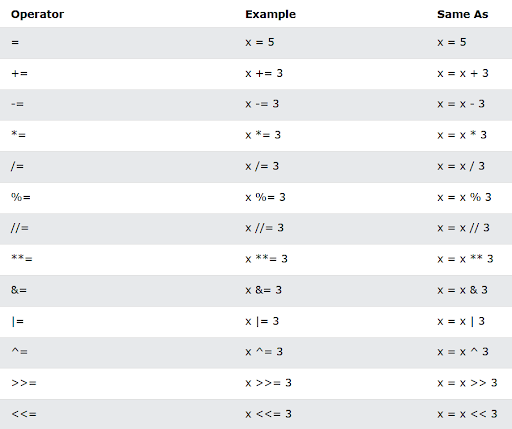
Task: Select the **= operator cell
Action: 22,259
